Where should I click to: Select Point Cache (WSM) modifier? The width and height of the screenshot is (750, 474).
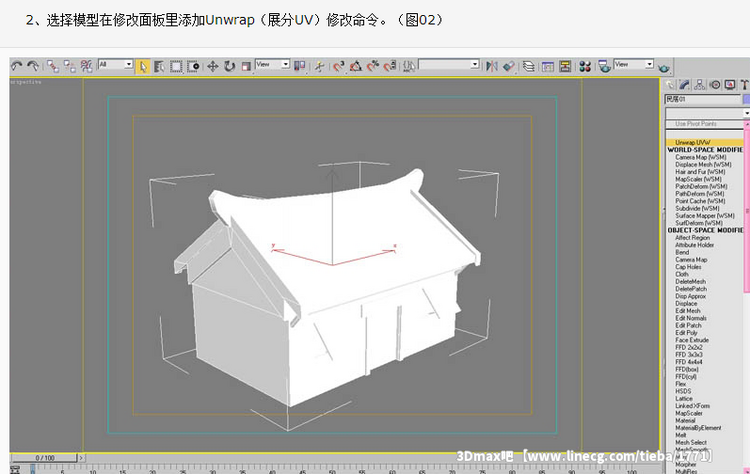point(700,201)
